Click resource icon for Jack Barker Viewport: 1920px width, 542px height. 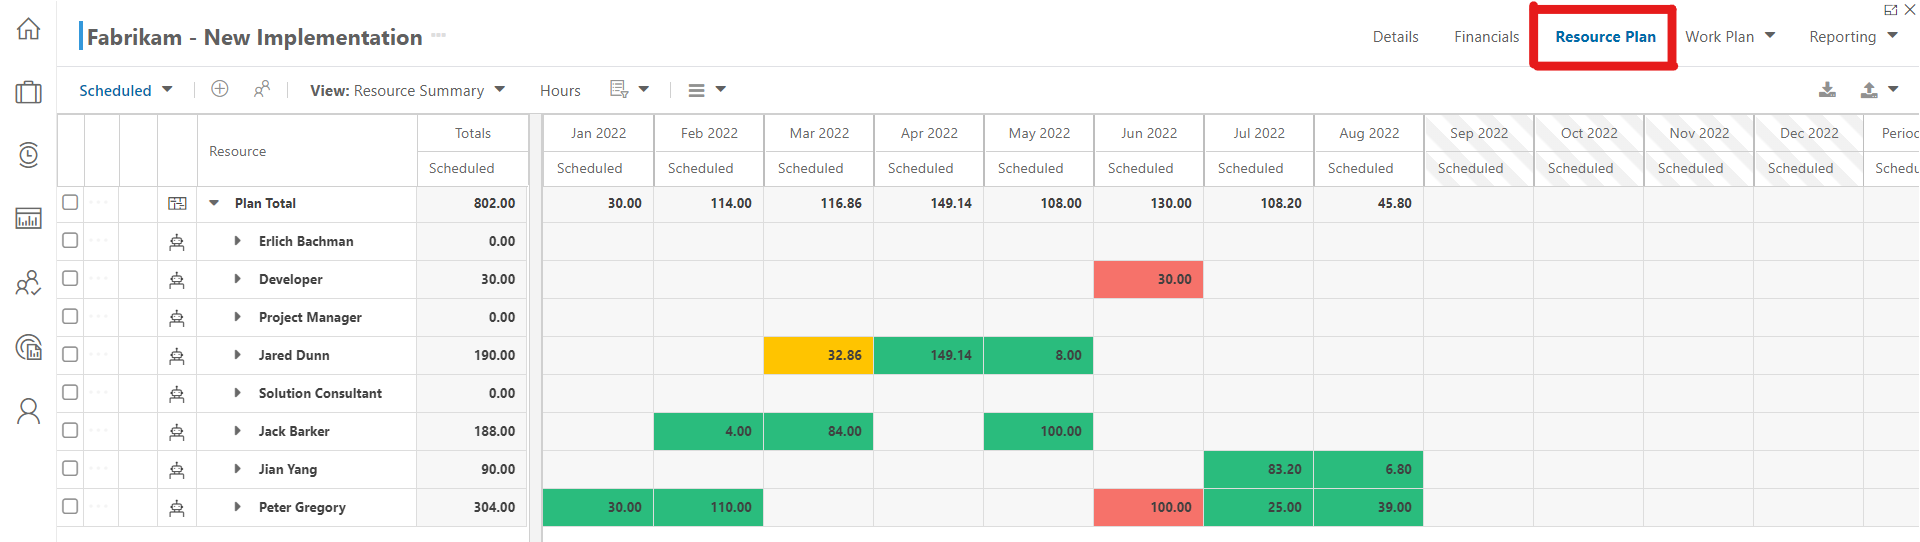click(x=177, y=431)
